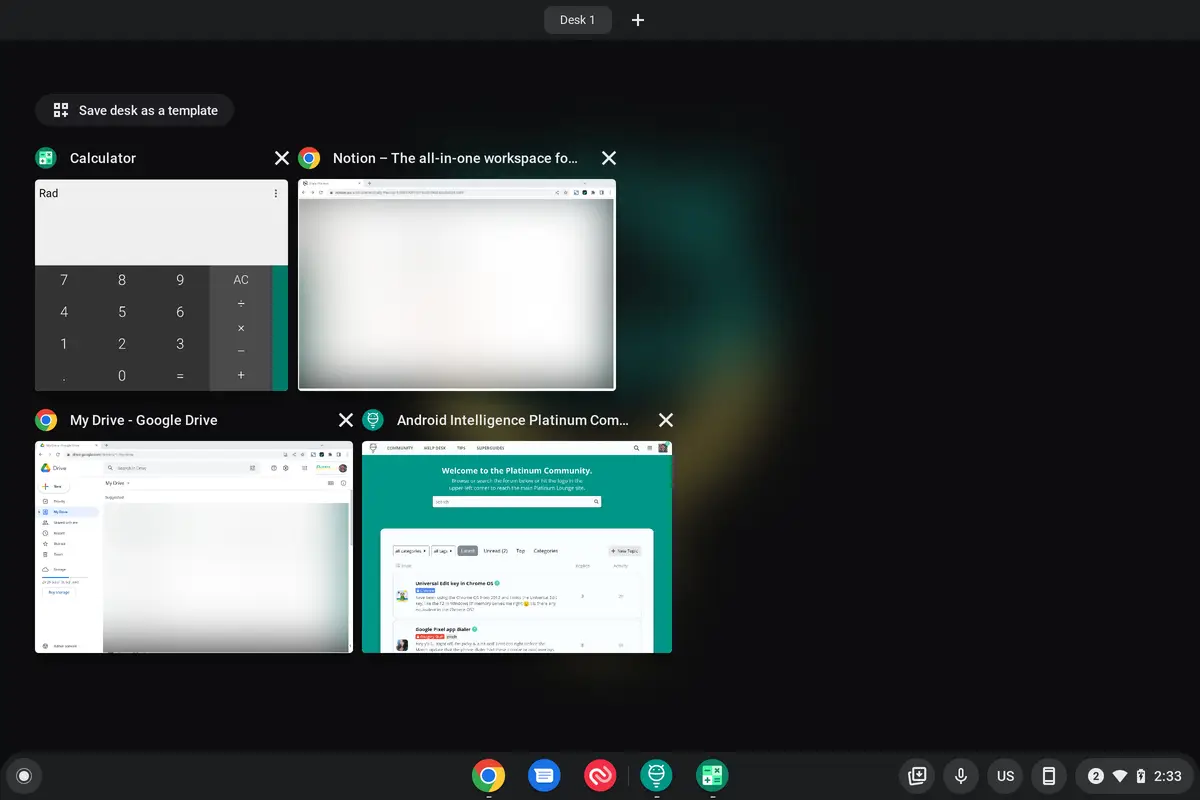1200x800 pixels.
Task: Select the Desk 1 tab
Action: pos(577,20)
